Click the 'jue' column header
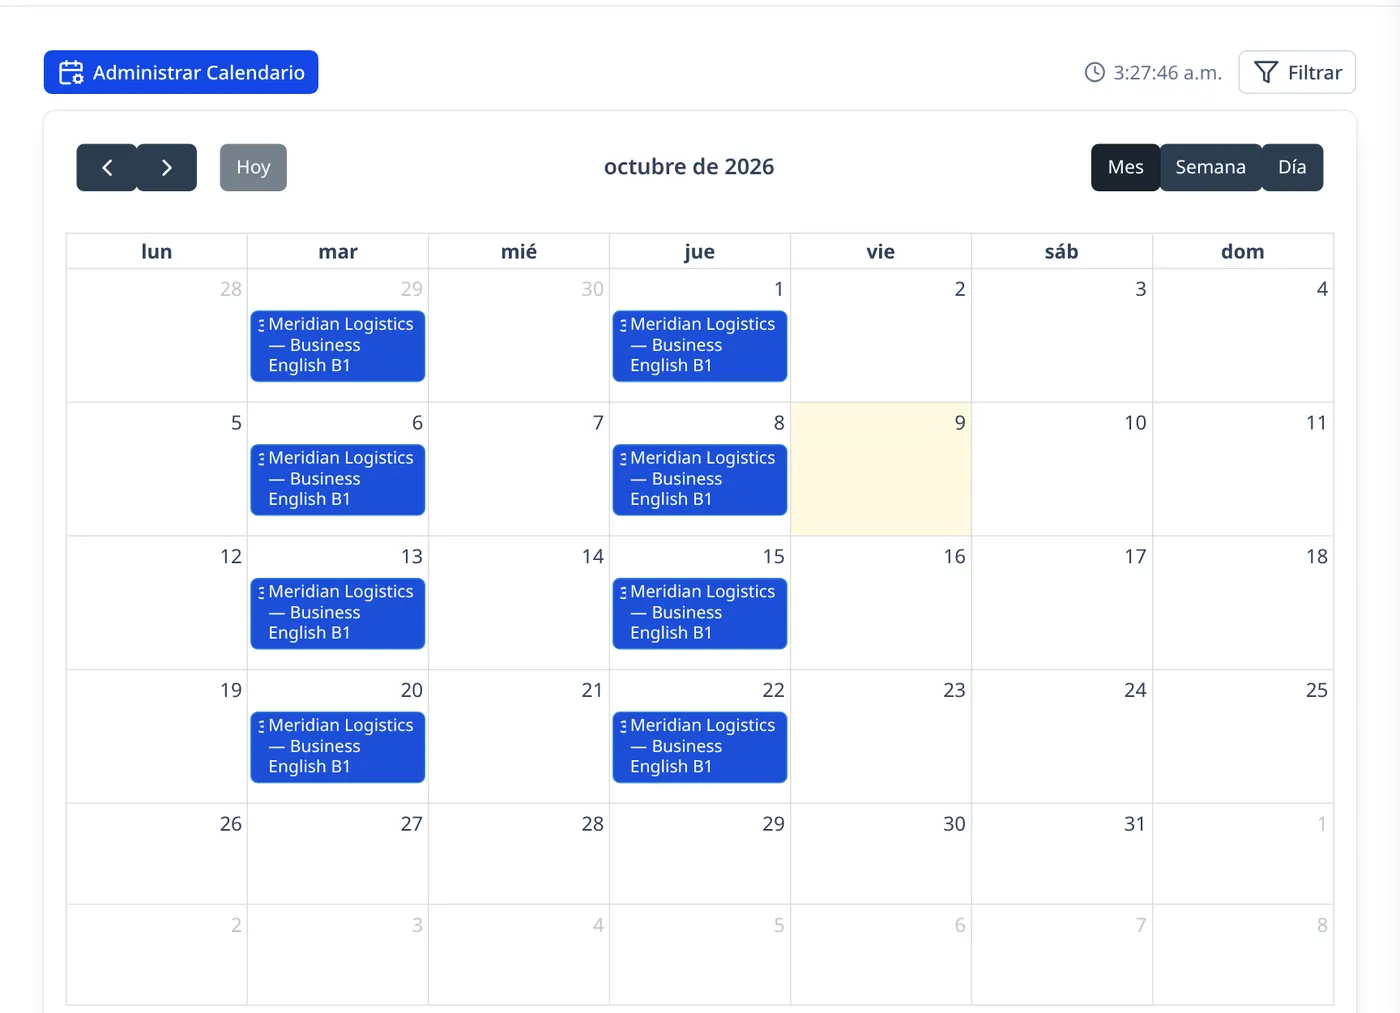Viewport: 1400px width, 1013px height. tap(700, 252)
